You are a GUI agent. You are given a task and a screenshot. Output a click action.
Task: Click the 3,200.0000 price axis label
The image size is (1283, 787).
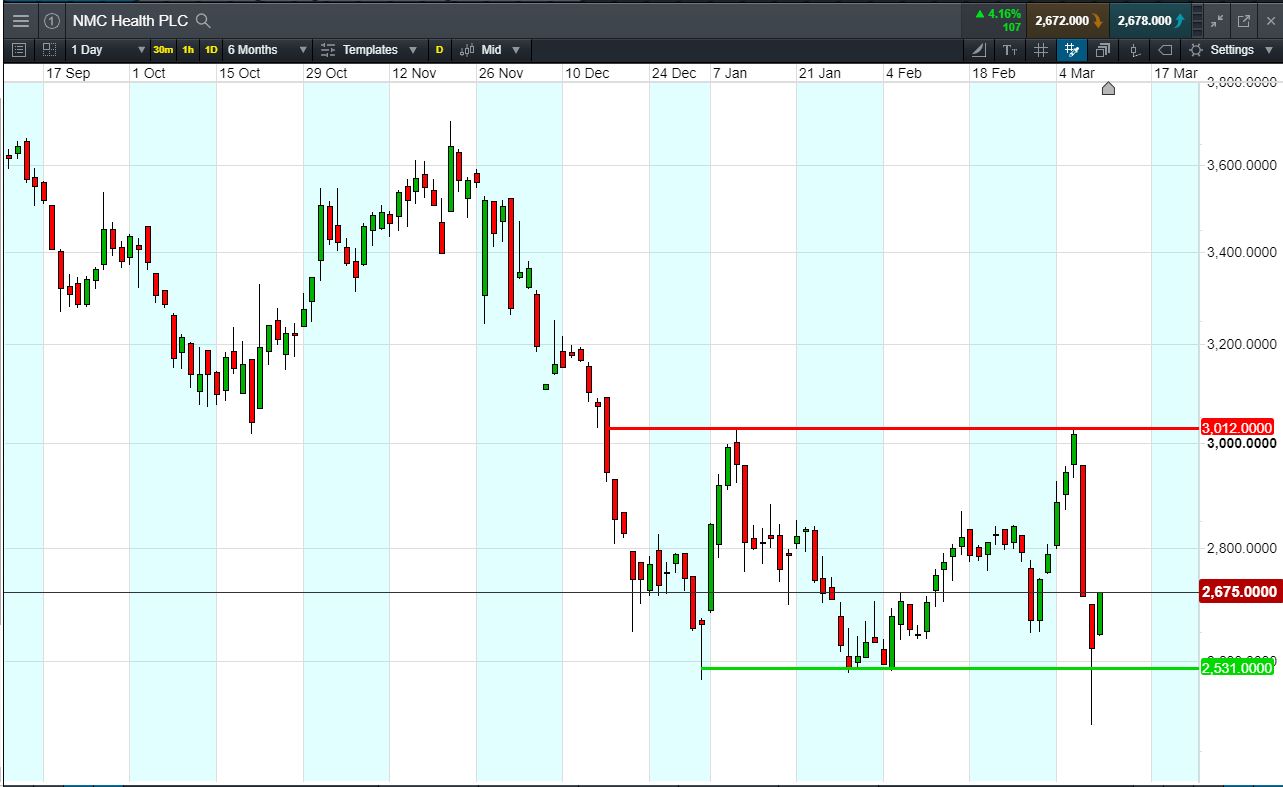coord(1241,345)
